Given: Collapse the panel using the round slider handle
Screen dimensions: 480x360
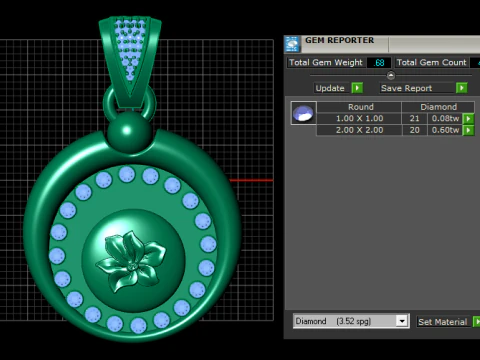Looking at the screenshot, I should click(x=391, y=76).
